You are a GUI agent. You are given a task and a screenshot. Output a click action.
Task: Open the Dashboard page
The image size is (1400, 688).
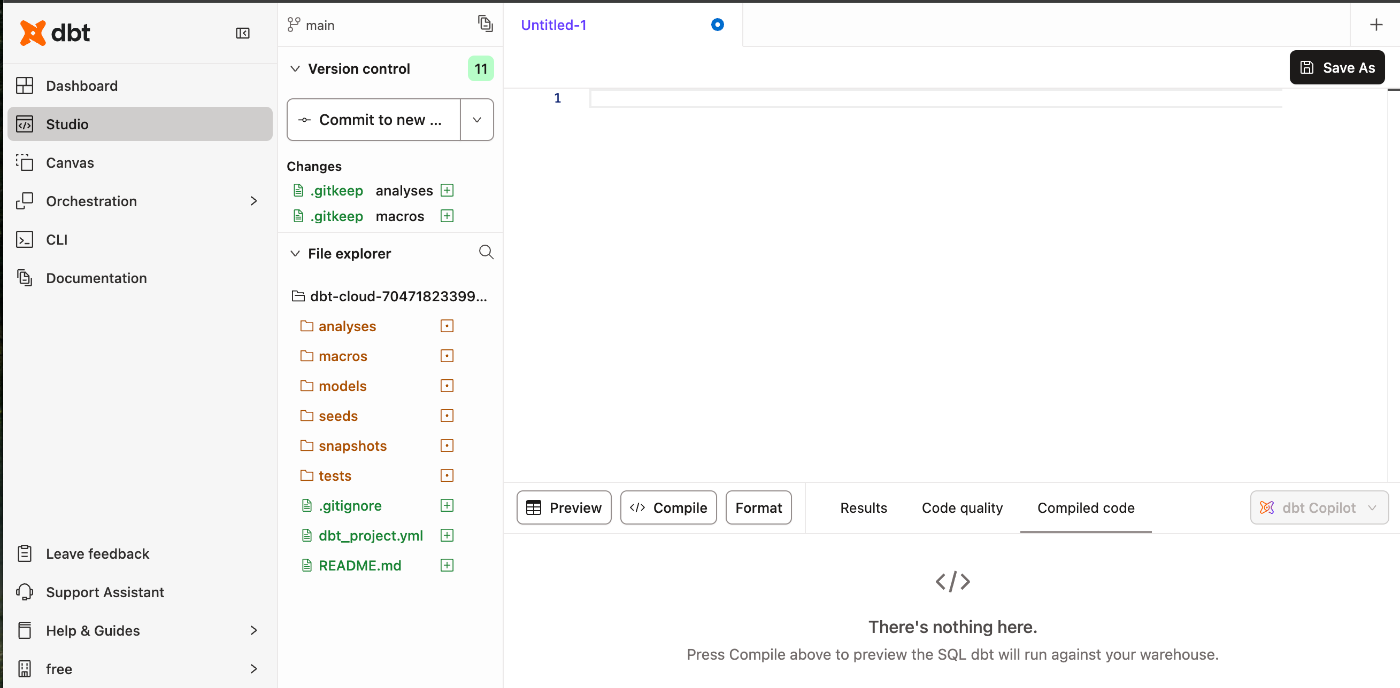pyautogui.click(x=140, y=86)
